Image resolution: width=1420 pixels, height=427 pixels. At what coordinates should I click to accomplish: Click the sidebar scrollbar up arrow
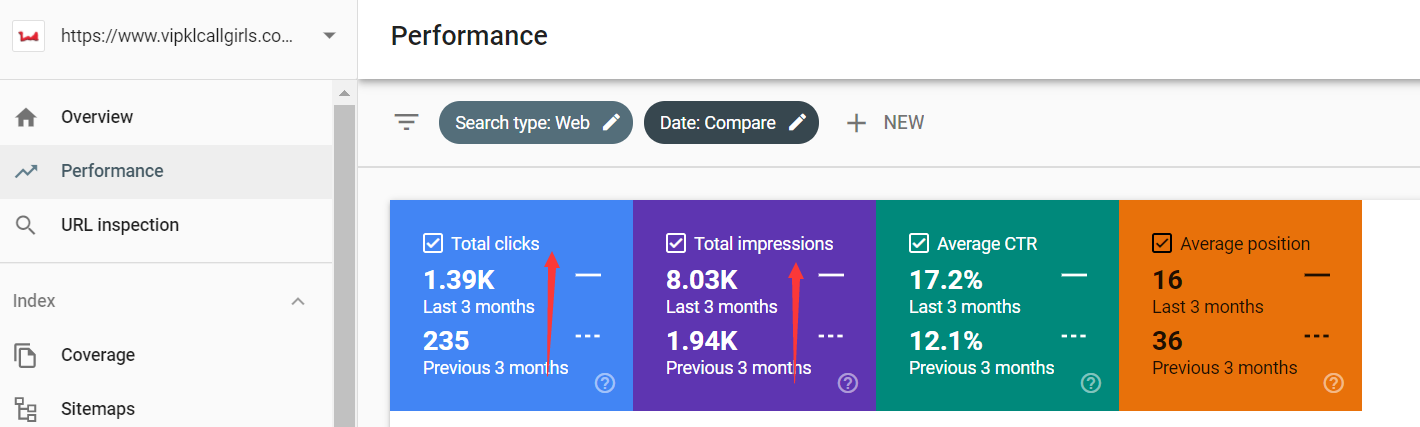coord(345,93)
